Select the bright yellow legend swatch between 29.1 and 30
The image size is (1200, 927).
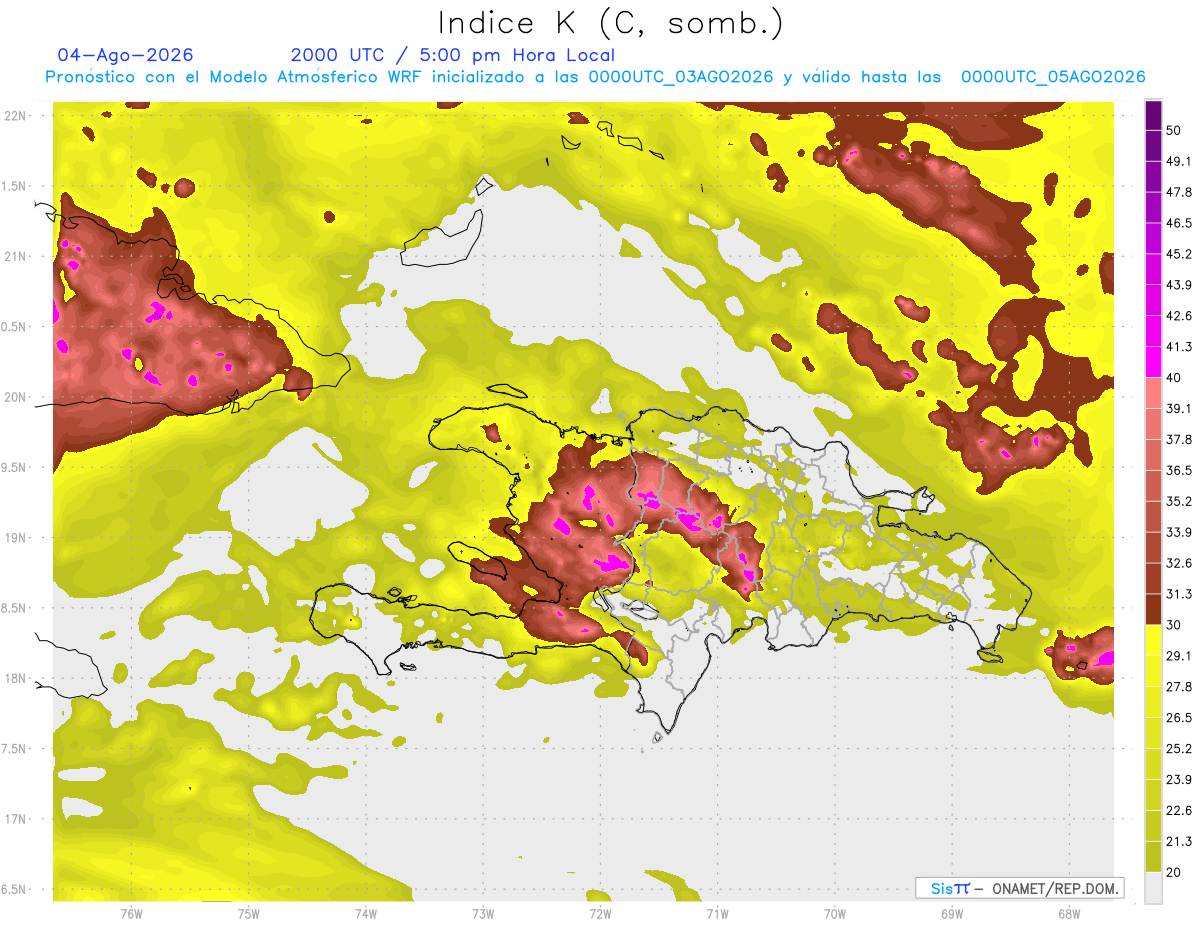coord(1153,640)
